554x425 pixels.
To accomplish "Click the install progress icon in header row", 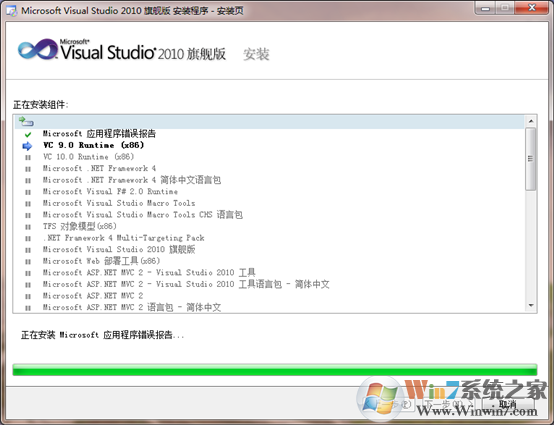I will [x=26, y=122].
